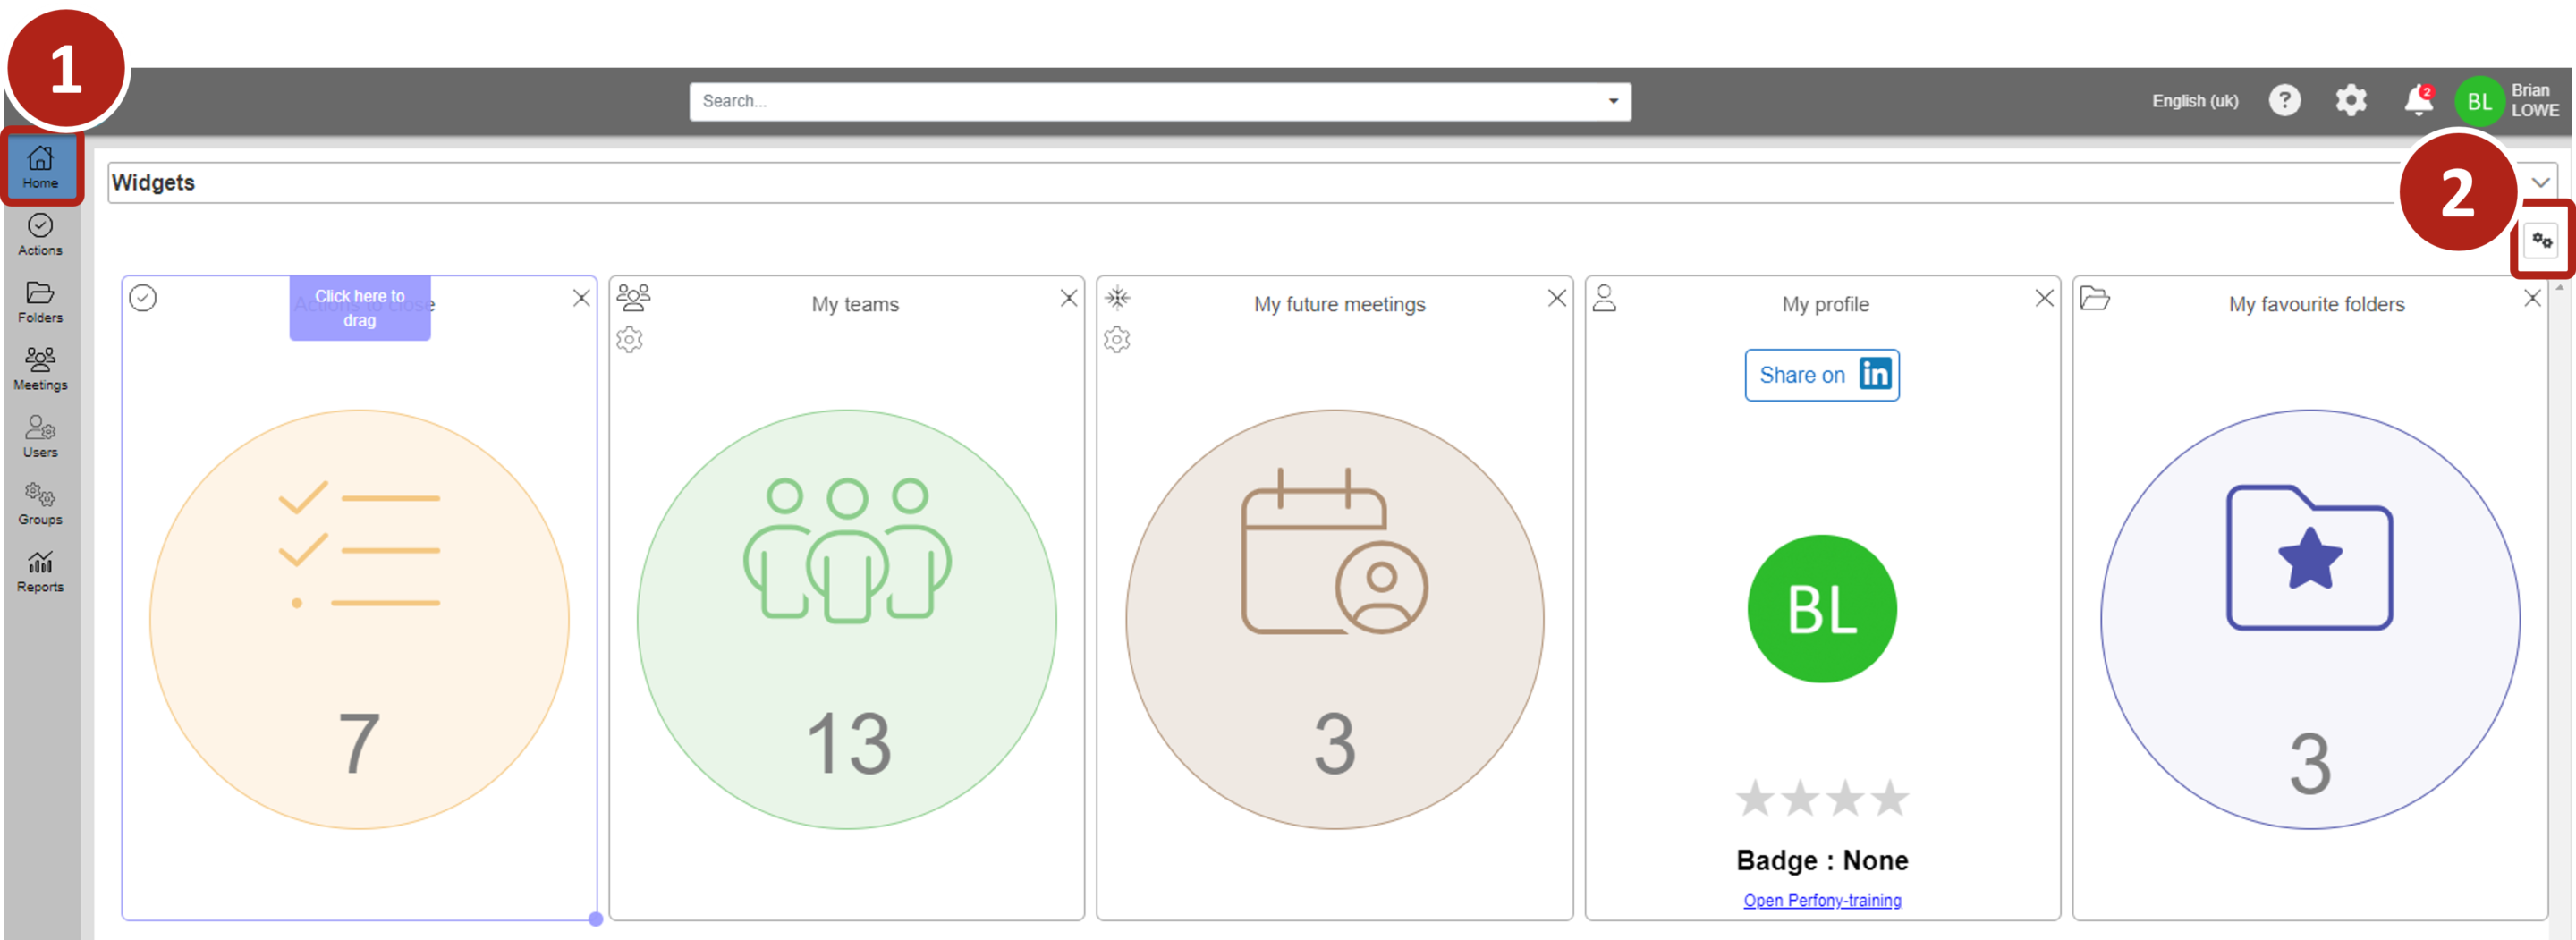Open the Home page in sidebar
Image resolution: width=2576 pixels, height=940 pixels.
pyautogui.click(x=40, y=167)
